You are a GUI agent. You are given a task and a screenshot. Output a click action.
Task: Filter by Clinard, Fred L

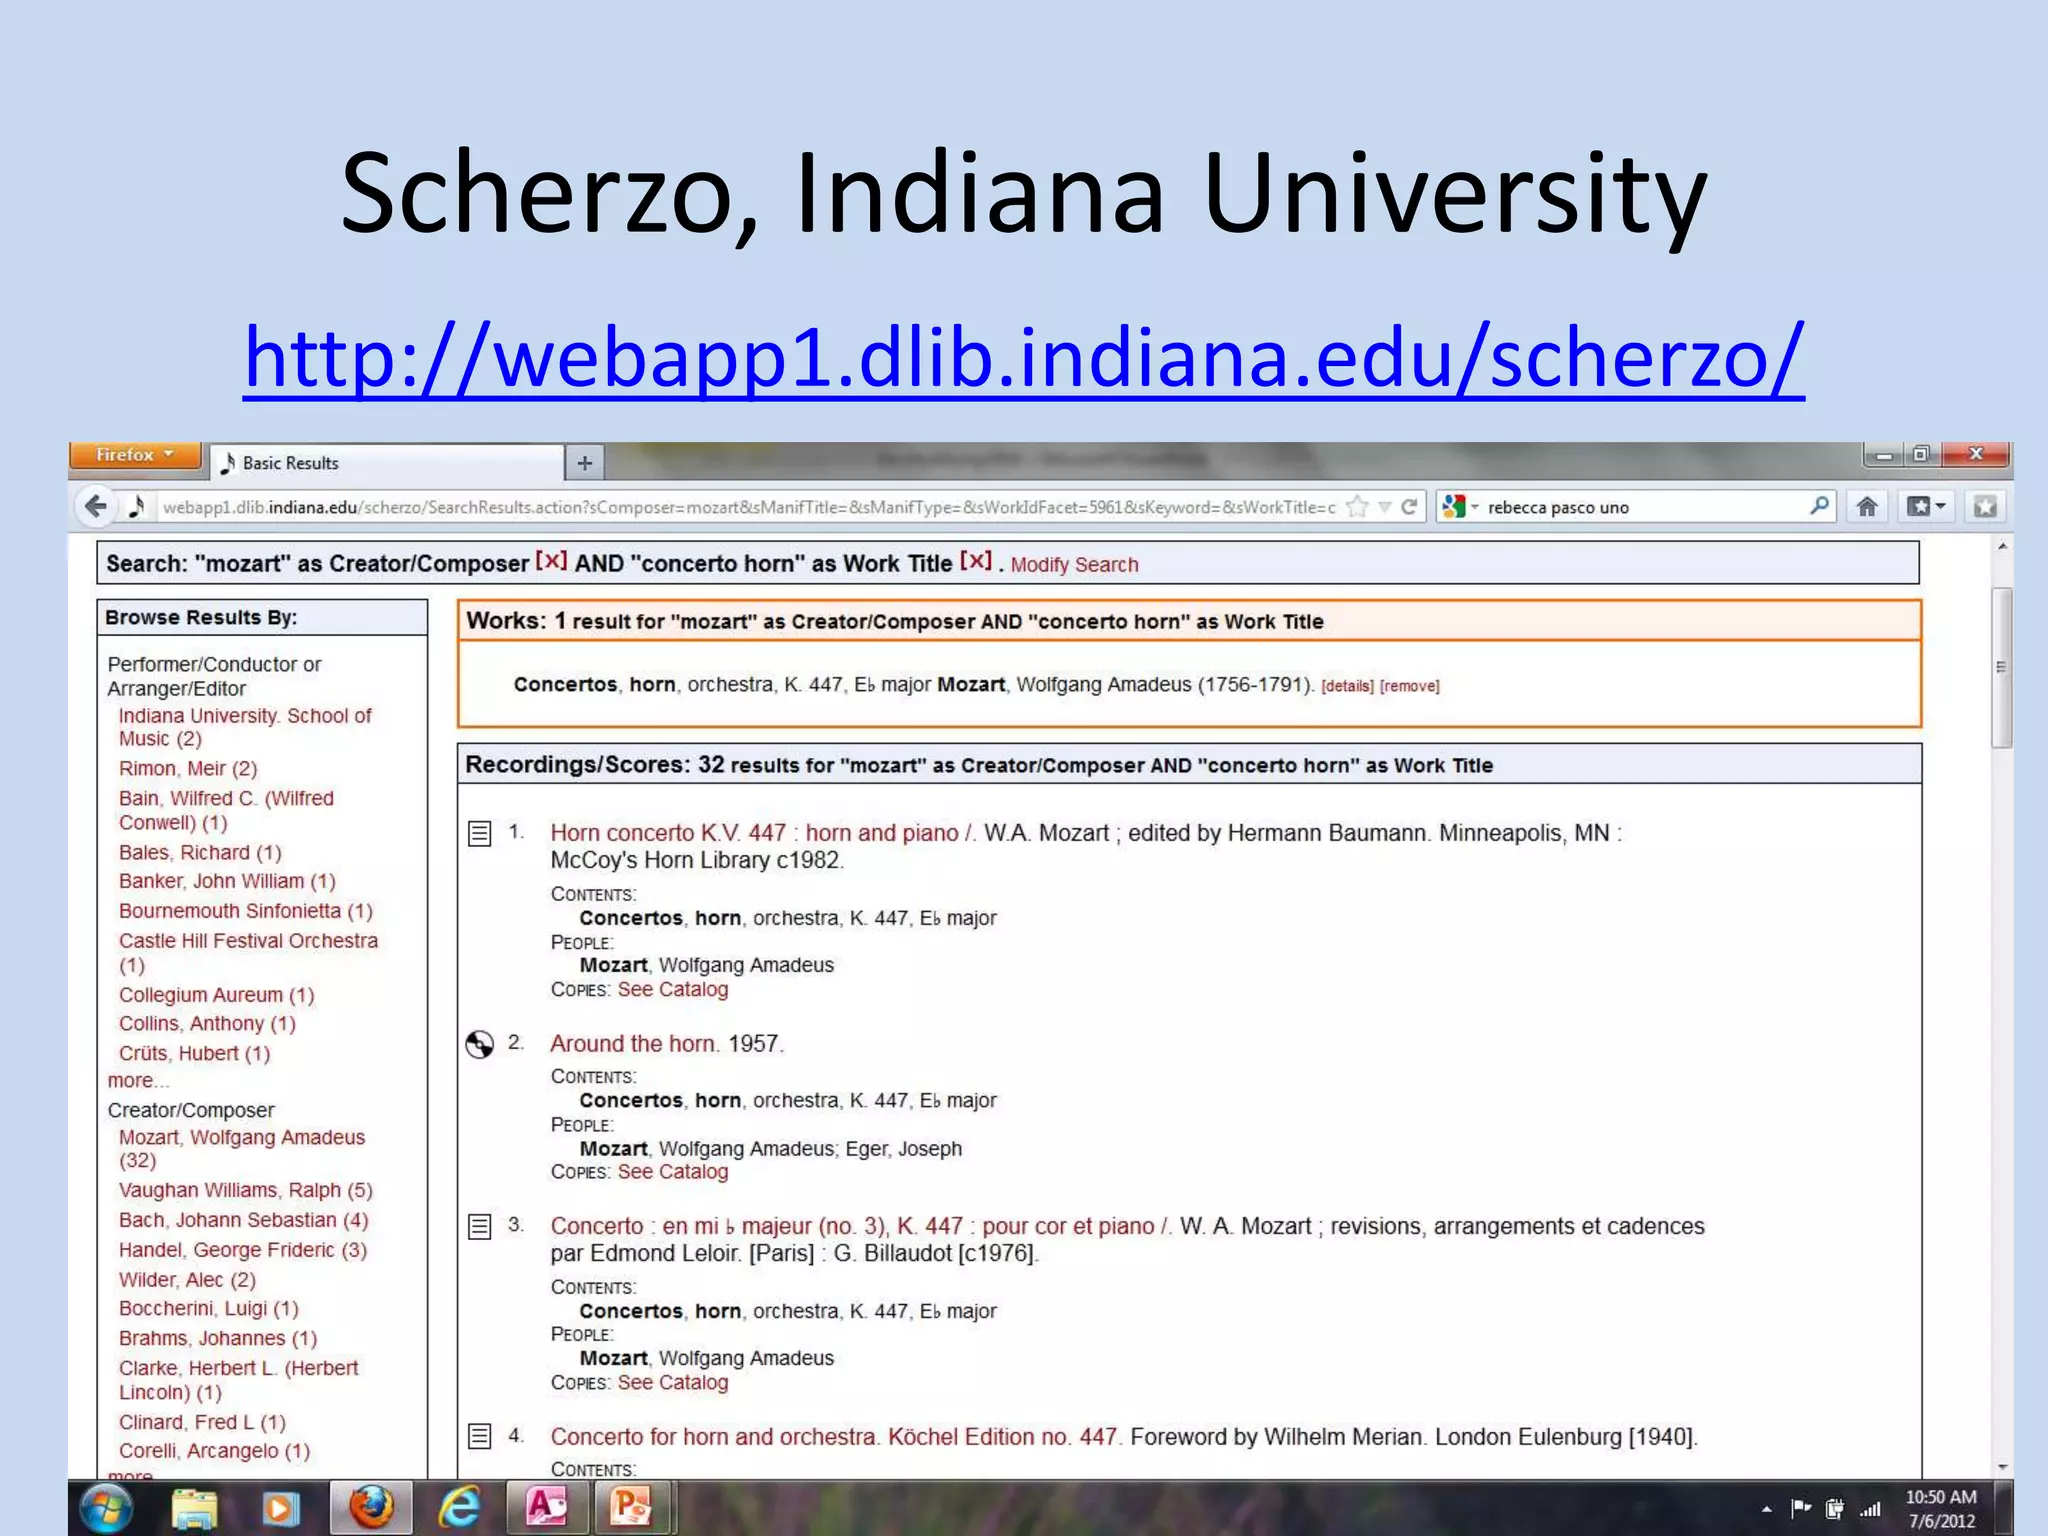pos(202,1422)
